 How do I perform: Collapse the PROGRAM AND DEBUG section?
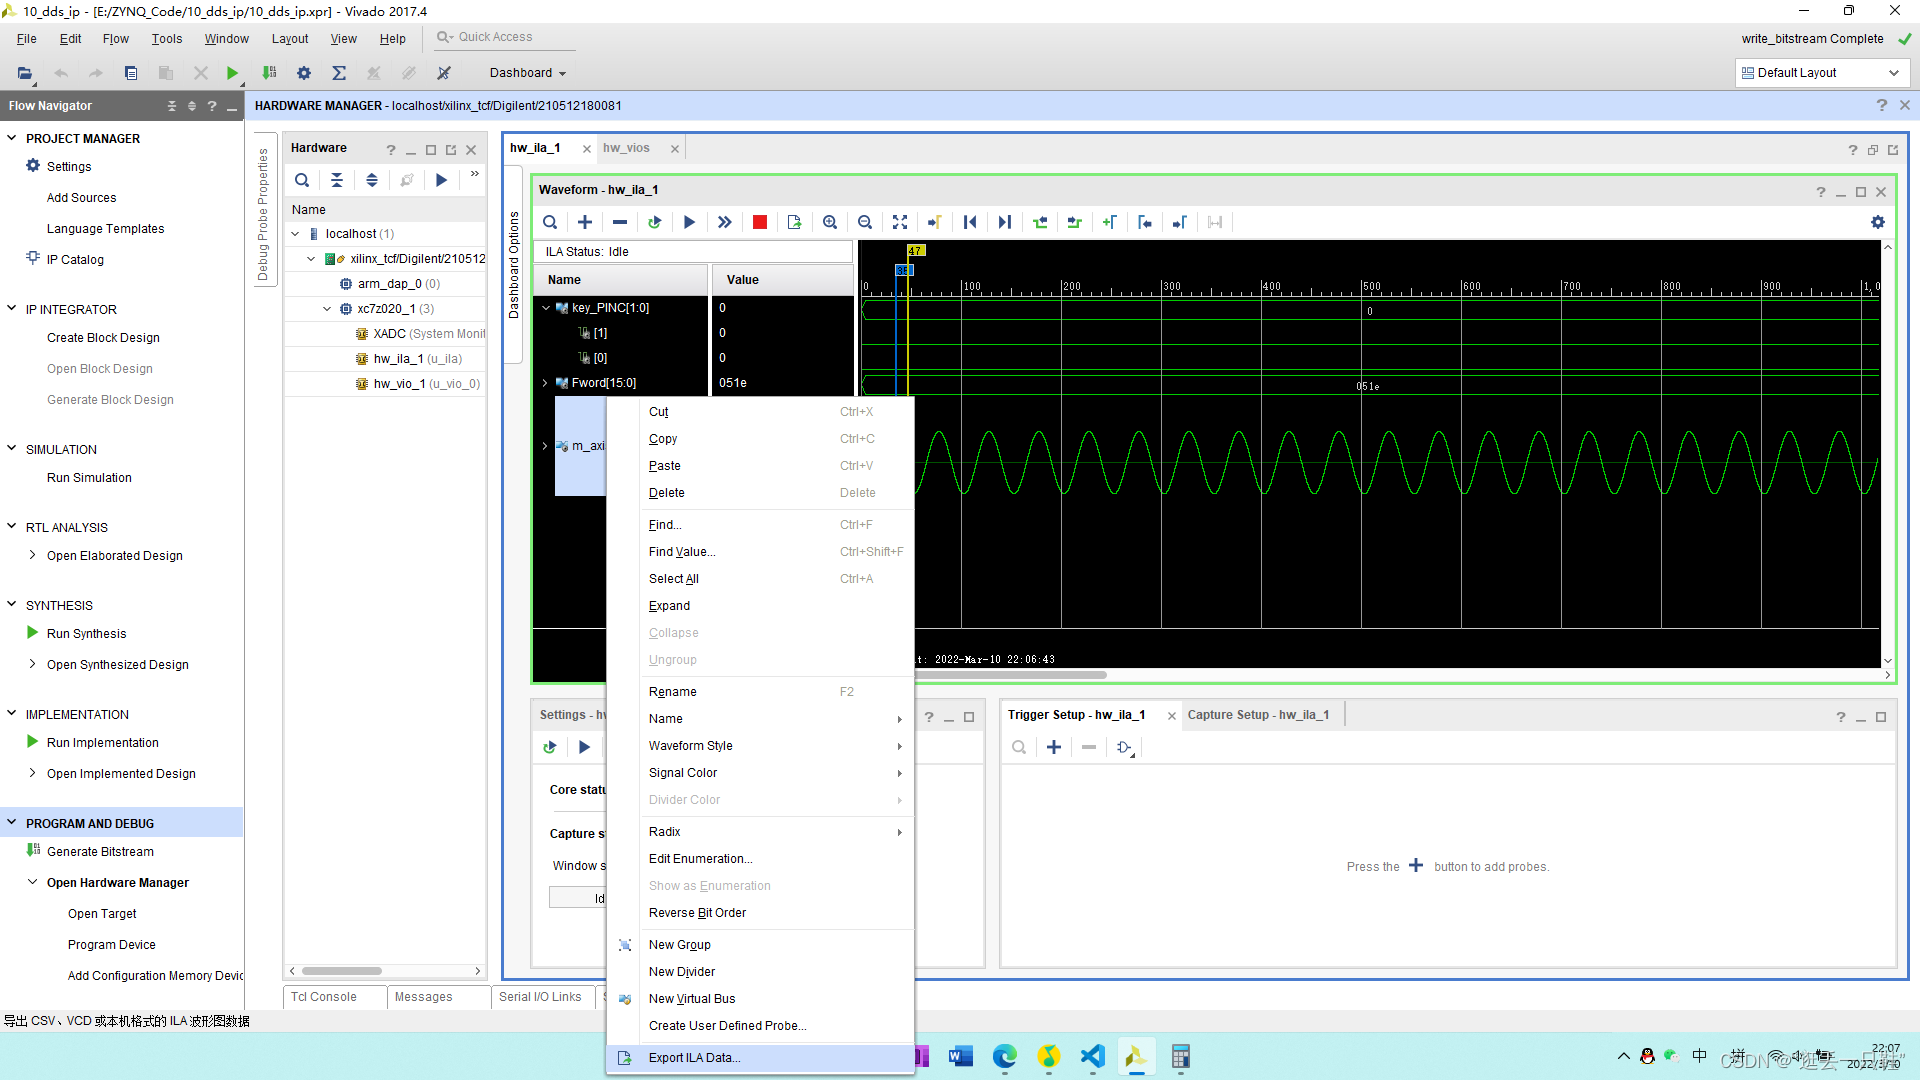(12, 823)
